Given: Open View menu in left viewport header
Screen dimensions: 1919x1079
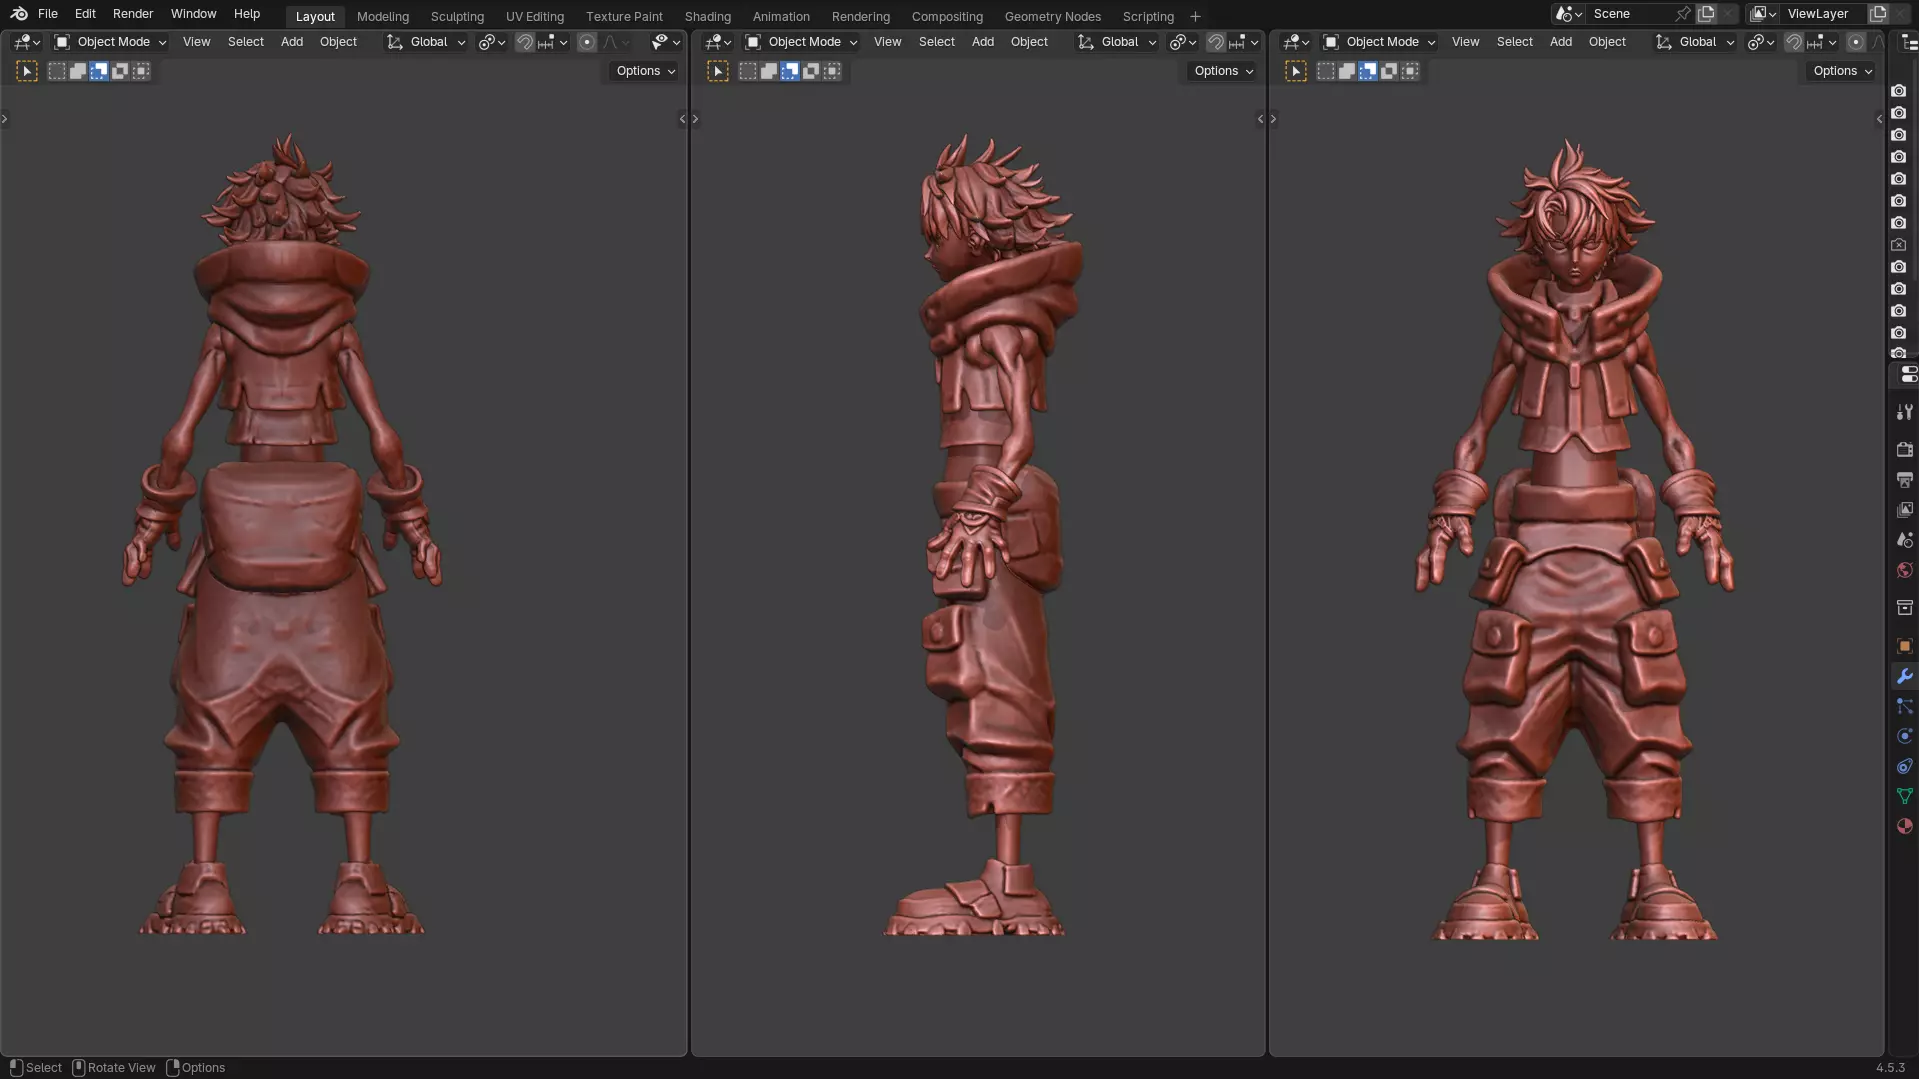Looking at the screenshot, I should click(196, 42).
